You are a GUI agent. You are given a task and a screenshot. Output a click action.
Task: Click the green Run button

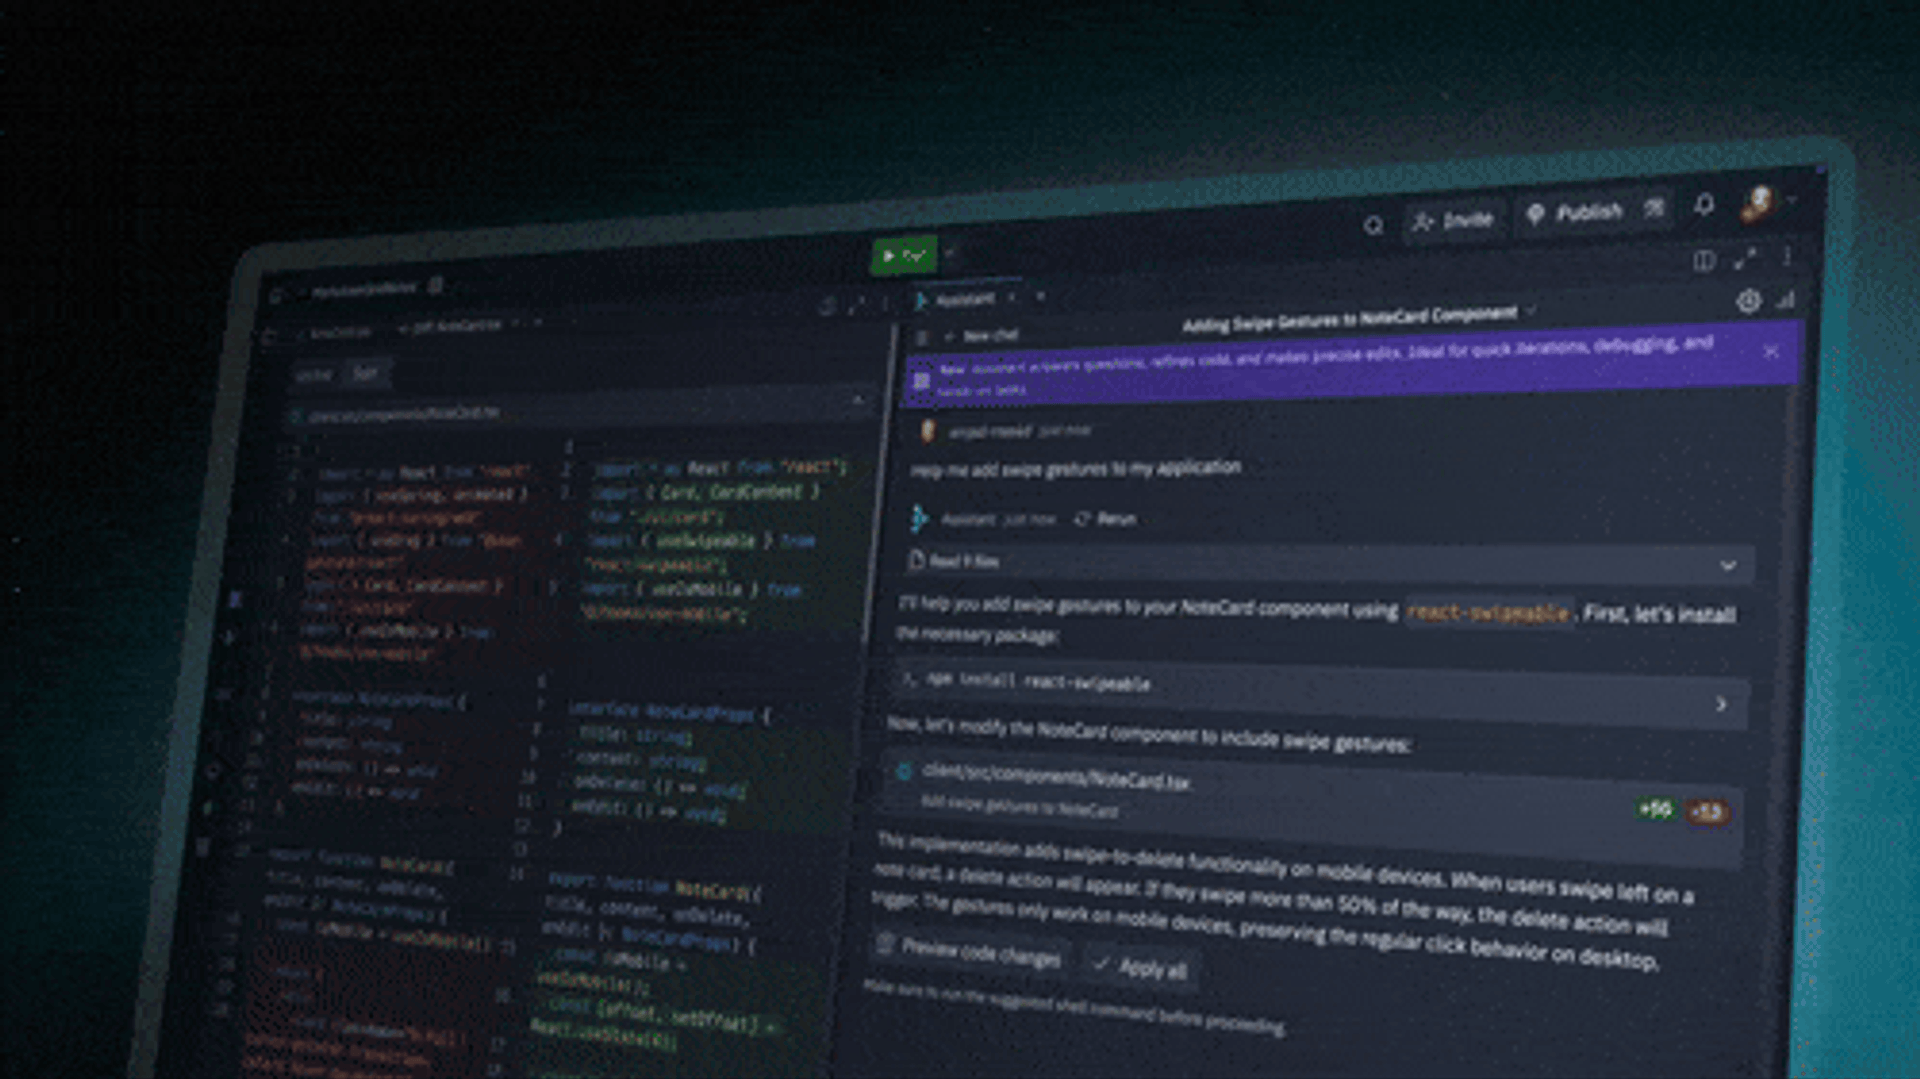(x=905, y=256)
